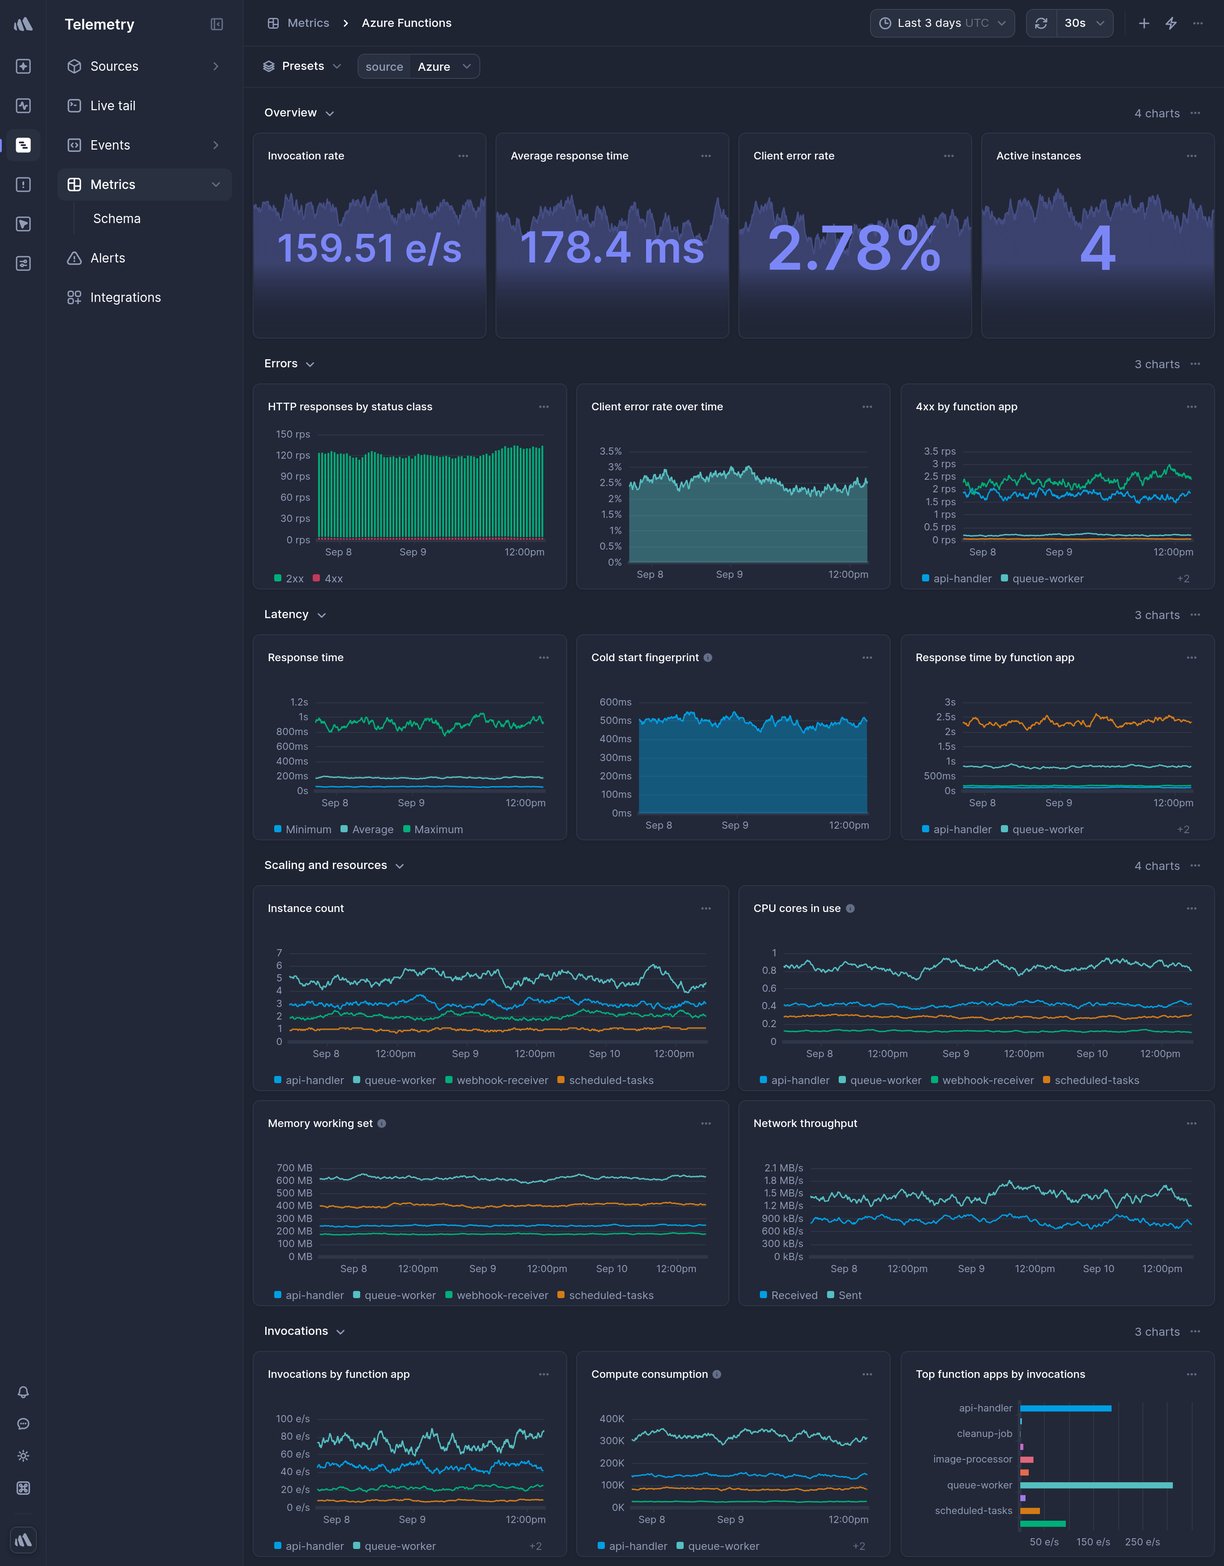Screen dimensions: 1224x1566
Task: Toggle Sent series in Network throughput legend
Action: (844, 1296)
